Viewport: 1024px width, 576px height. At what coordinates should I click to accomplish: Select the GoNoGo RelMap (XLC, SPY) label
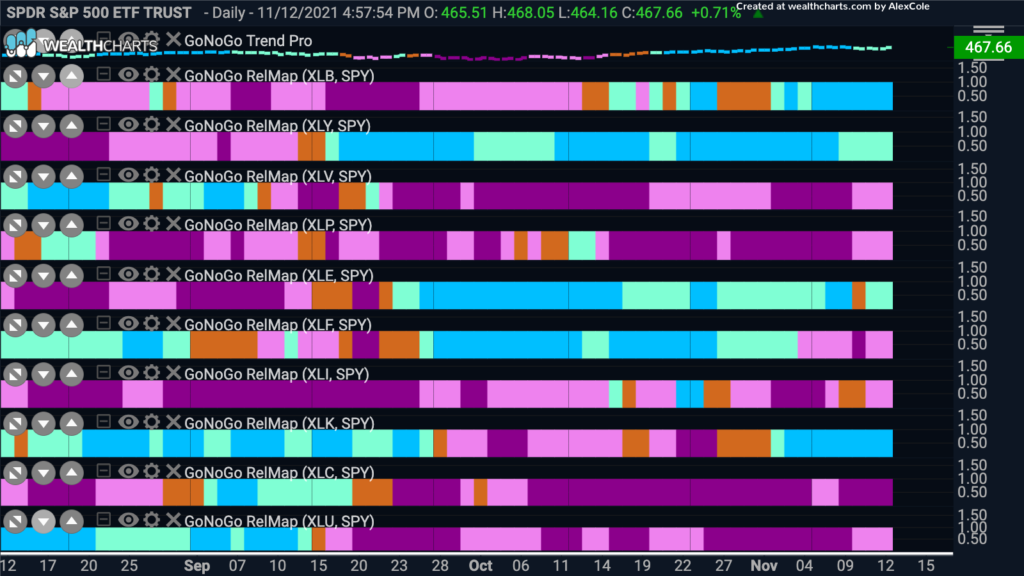tap(280, 472)
